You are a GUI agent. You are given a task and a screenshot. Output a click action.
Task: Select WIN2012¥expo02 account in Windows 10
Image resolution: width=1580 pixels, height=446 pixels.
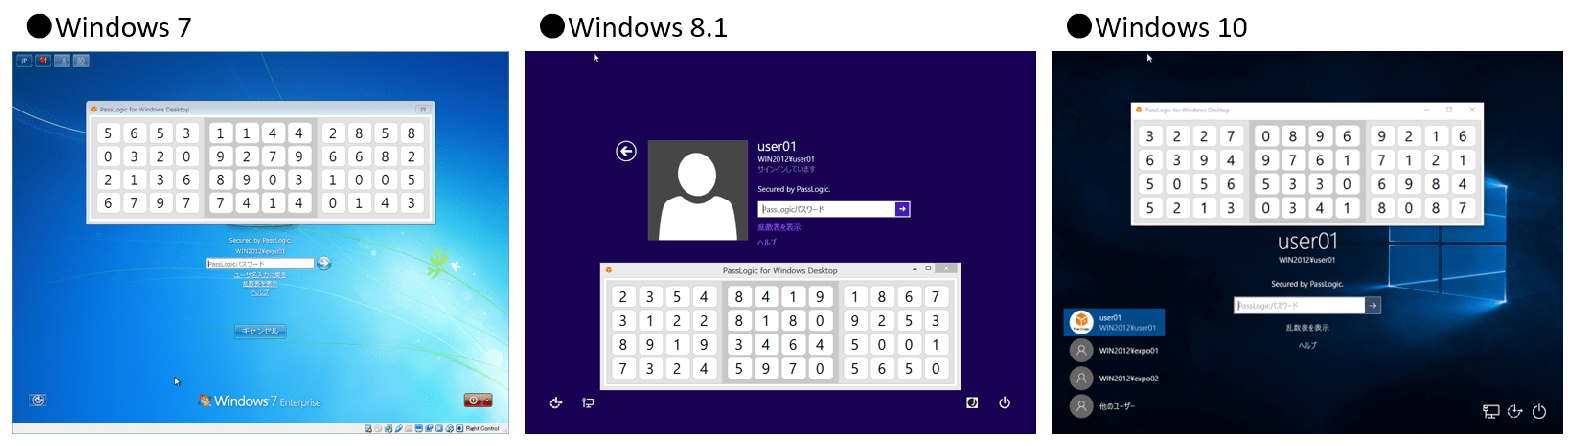(x=1114, y=378)
